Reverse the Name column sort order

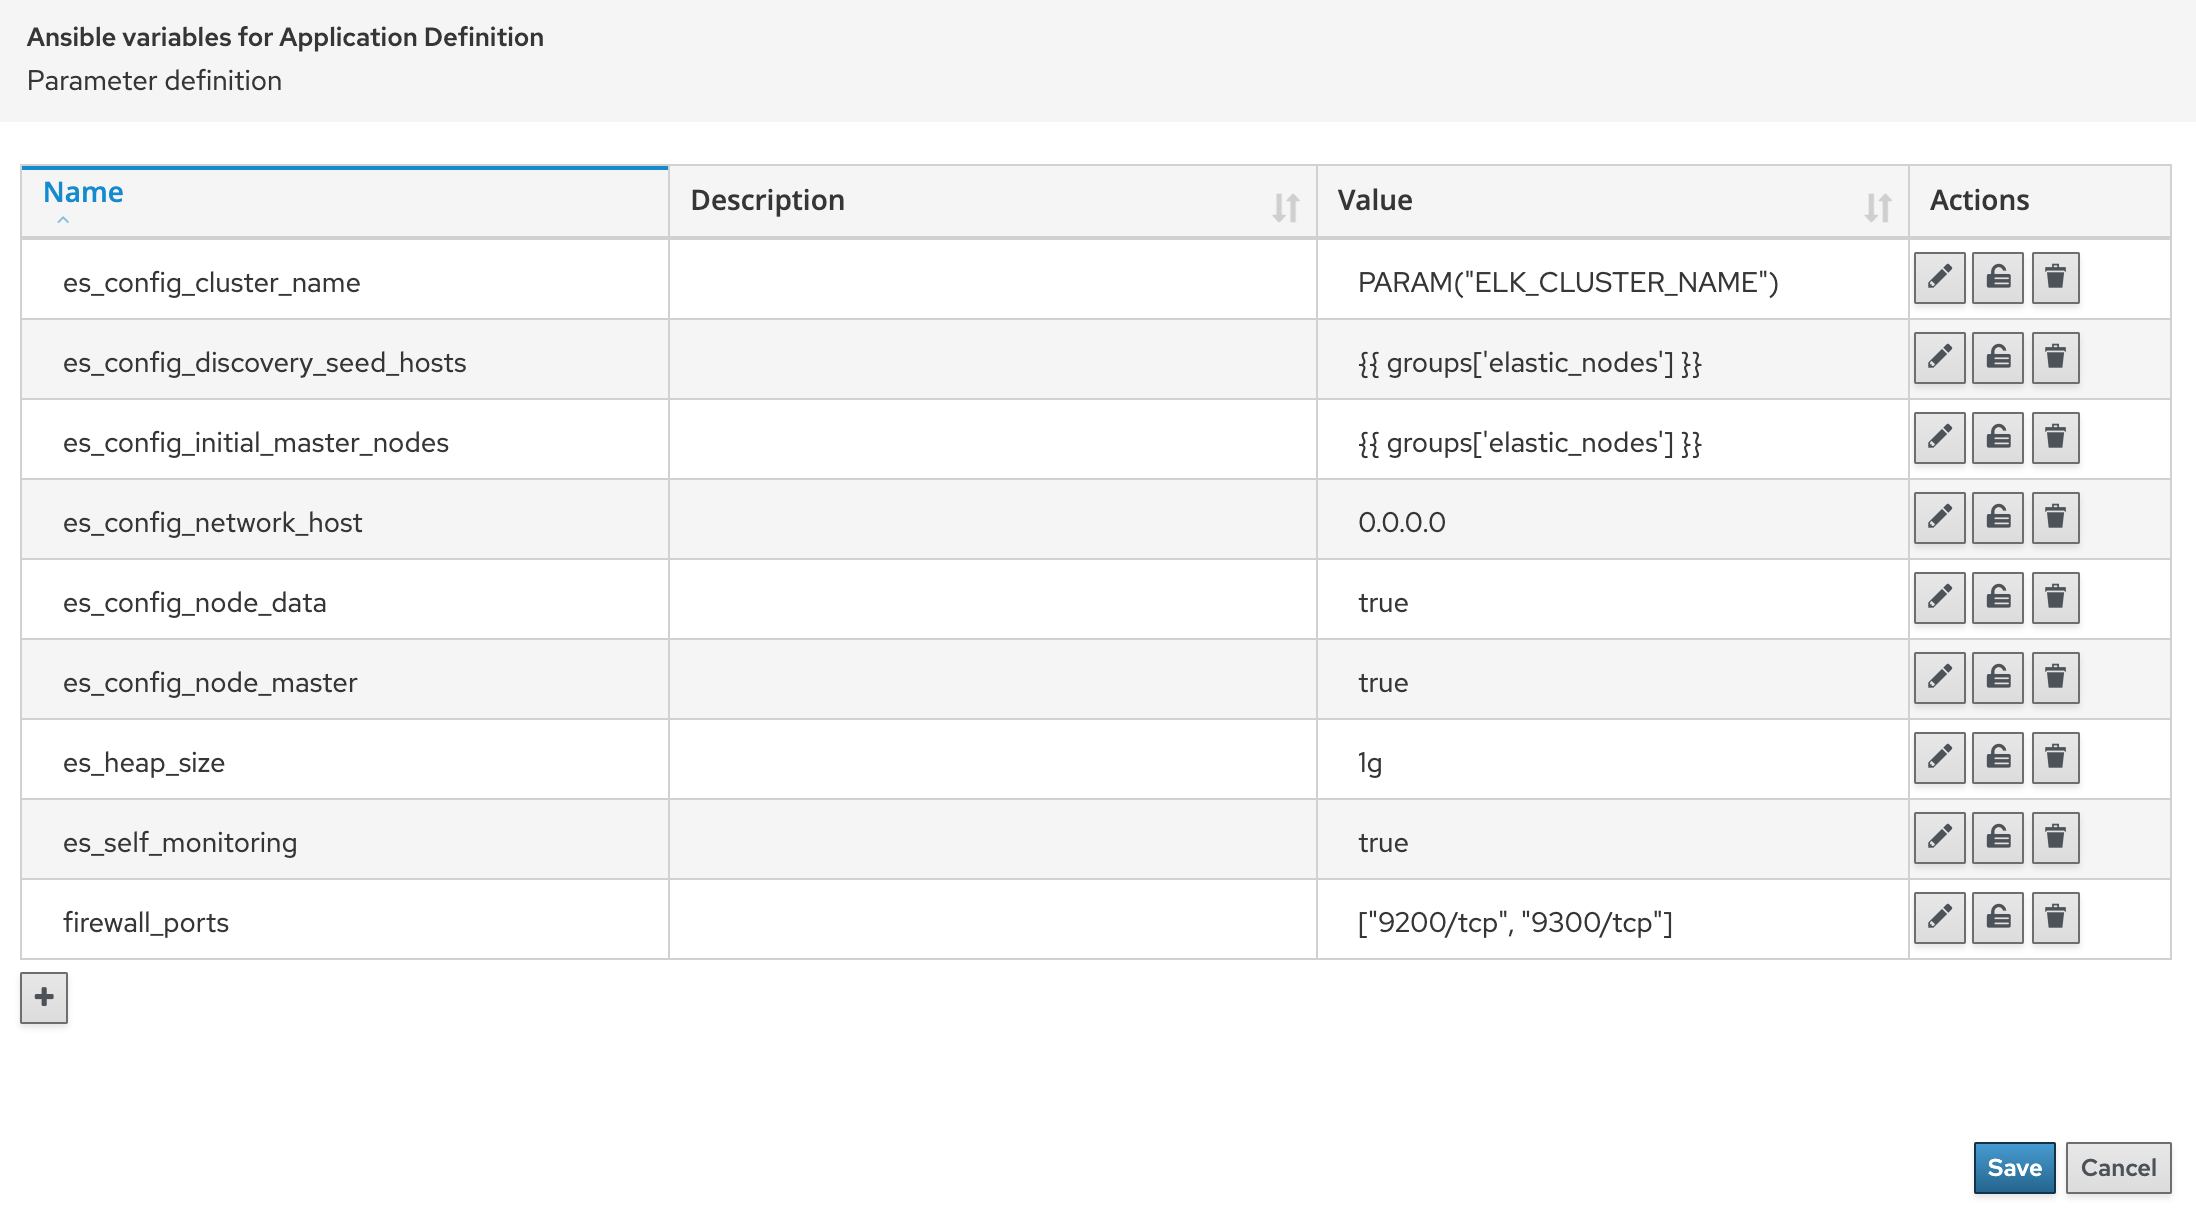[x=84, y=192]
